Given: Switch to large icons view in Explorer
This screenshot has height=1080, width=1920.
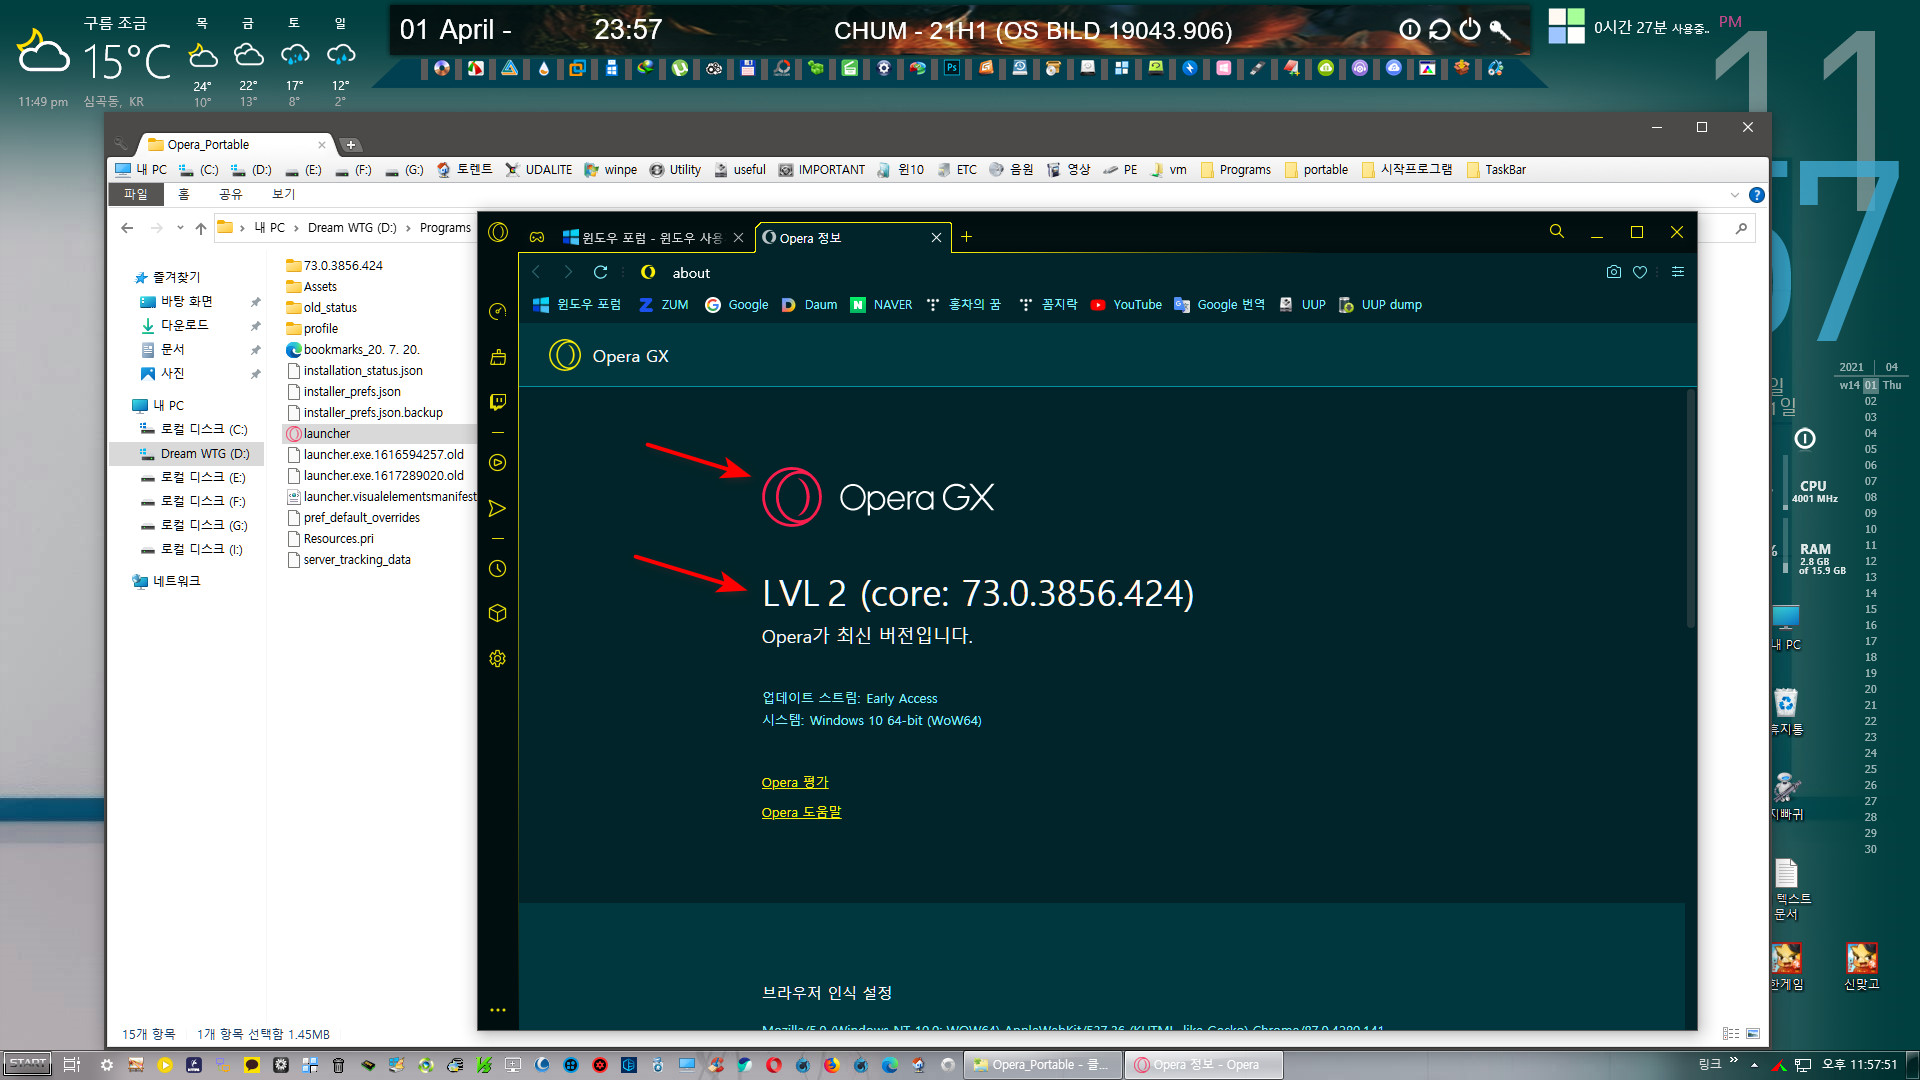Looking at the screenshot, I should [1752, 1034].
